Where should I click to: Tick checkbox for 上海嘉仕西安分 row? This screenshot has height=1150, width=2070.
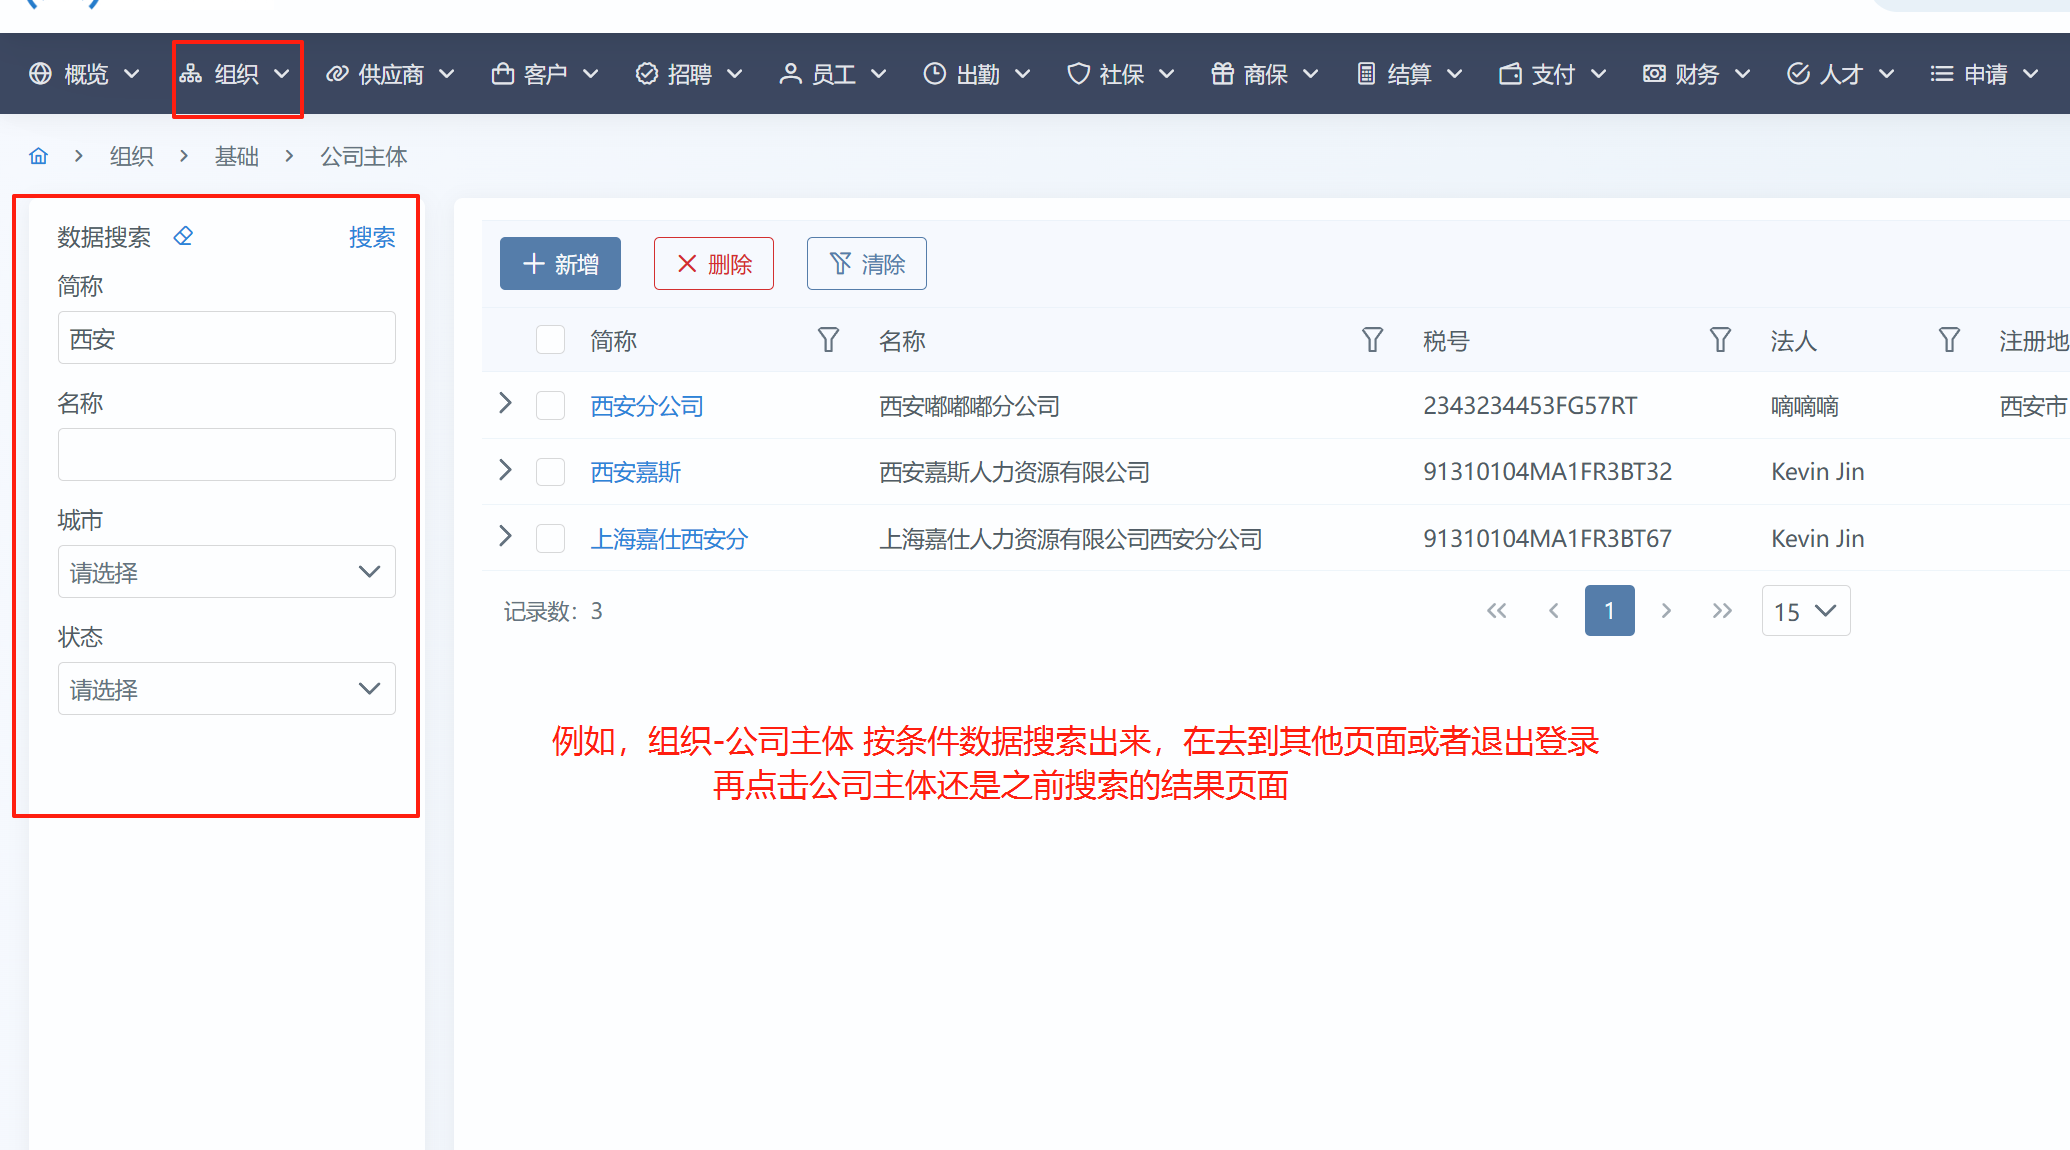tap(550, 539)
